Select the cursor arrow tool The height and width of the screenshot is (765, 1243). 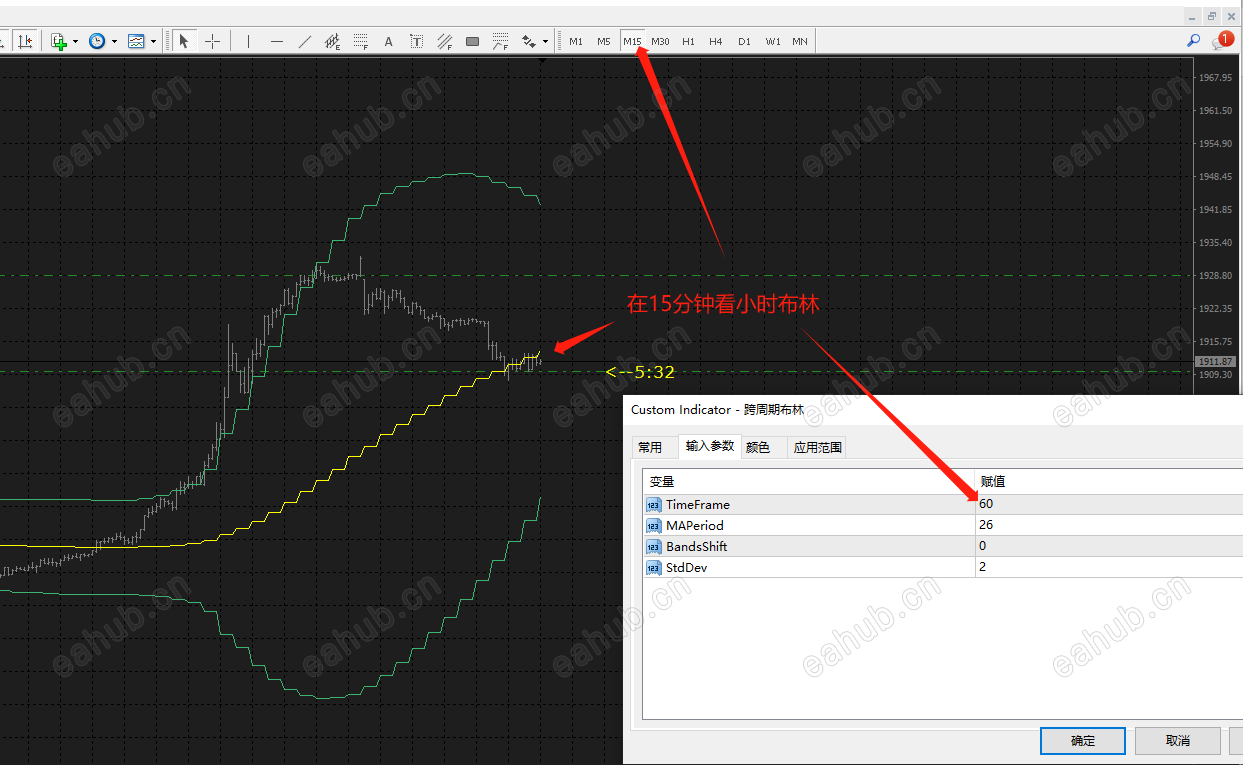click(x=184, y=41)
